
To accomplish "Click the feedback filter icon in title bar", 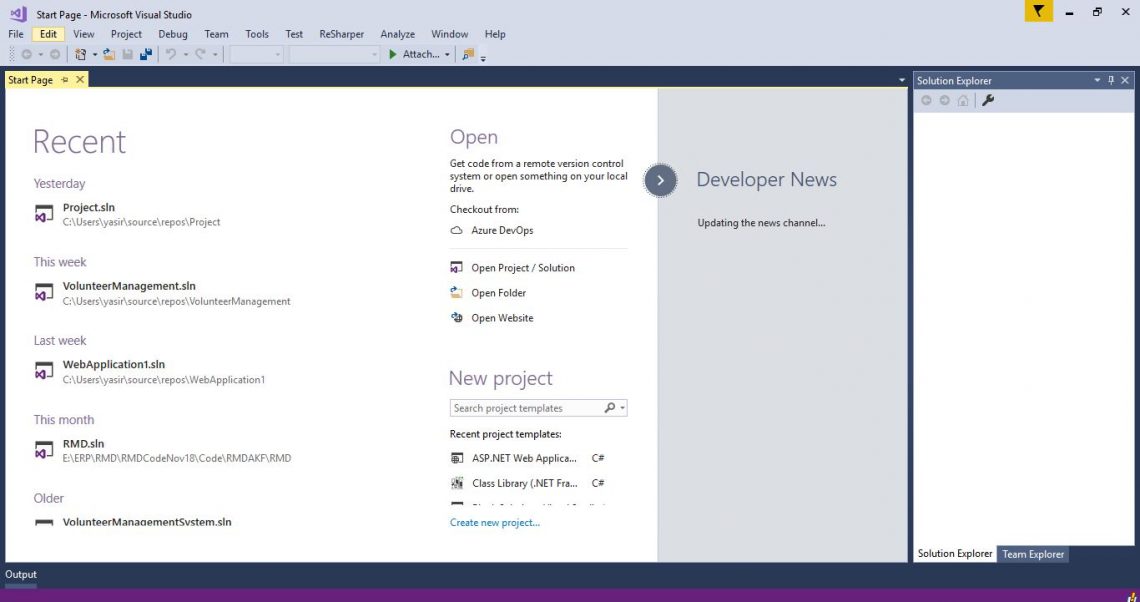I will click(x=1039, y=12).
